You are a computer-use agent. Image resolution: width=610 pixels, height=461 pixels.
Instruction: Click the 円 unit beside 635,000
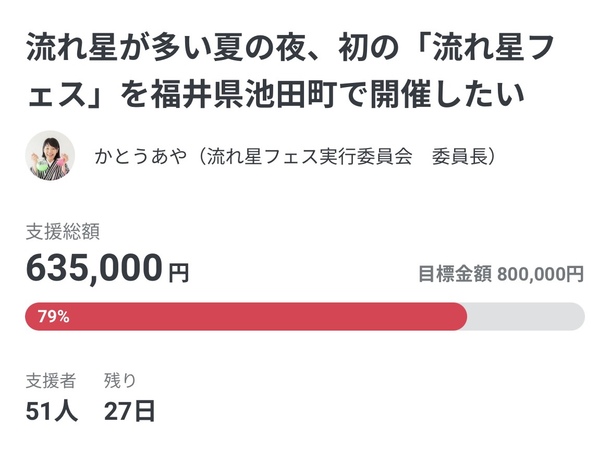178,272
